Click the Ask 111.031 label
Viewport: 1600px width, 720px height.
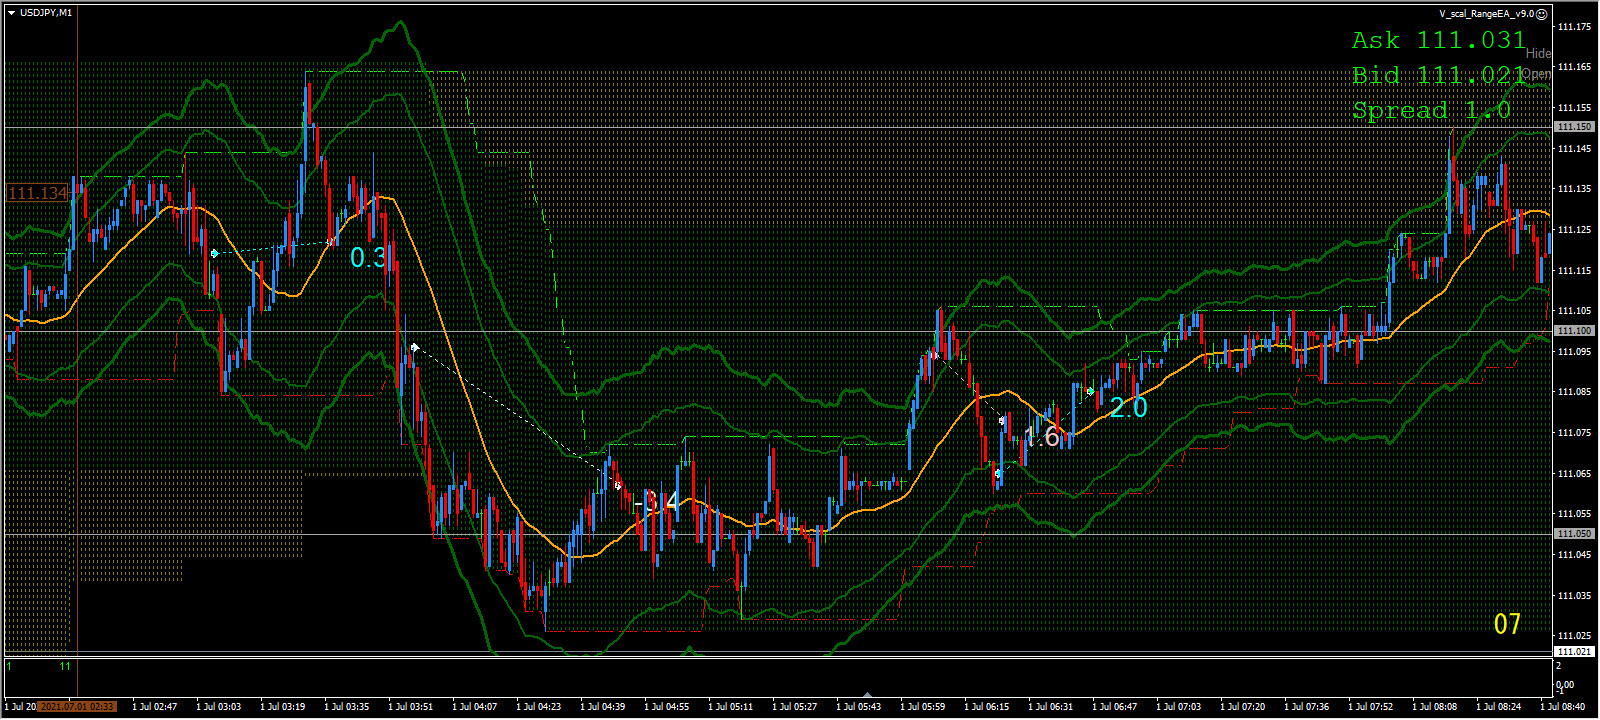(x=1438, y=40)
